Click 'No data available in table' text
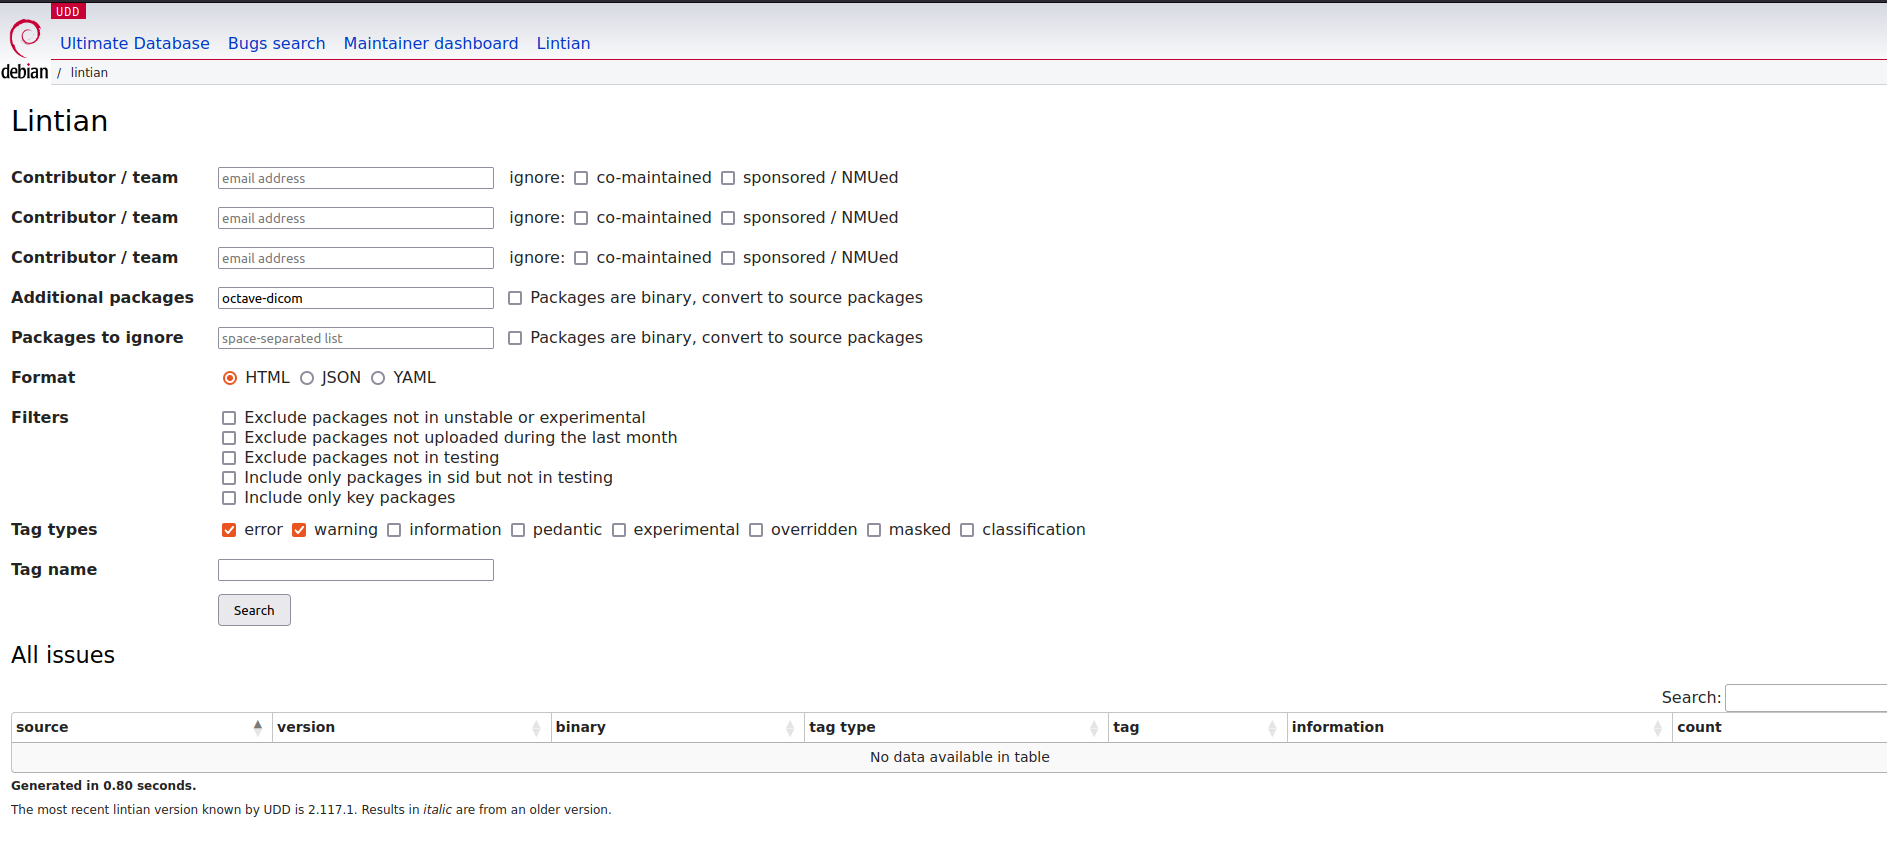 (x=960, y=757)
